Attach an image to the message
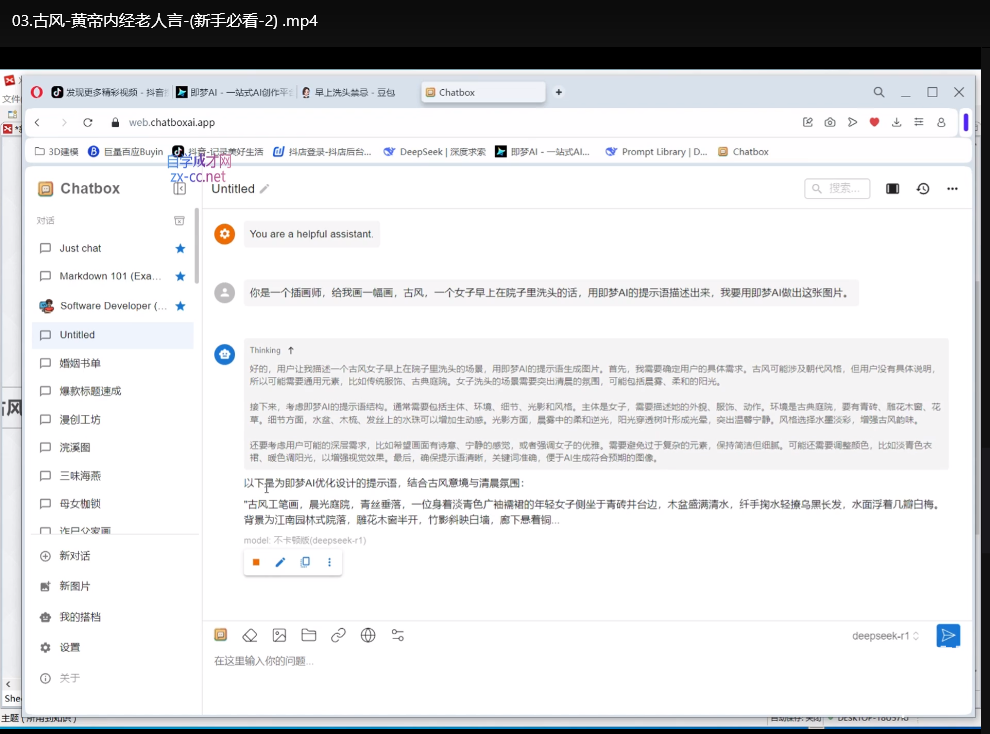This screenshot has height=734, width=990. click(x=279, y=635)
